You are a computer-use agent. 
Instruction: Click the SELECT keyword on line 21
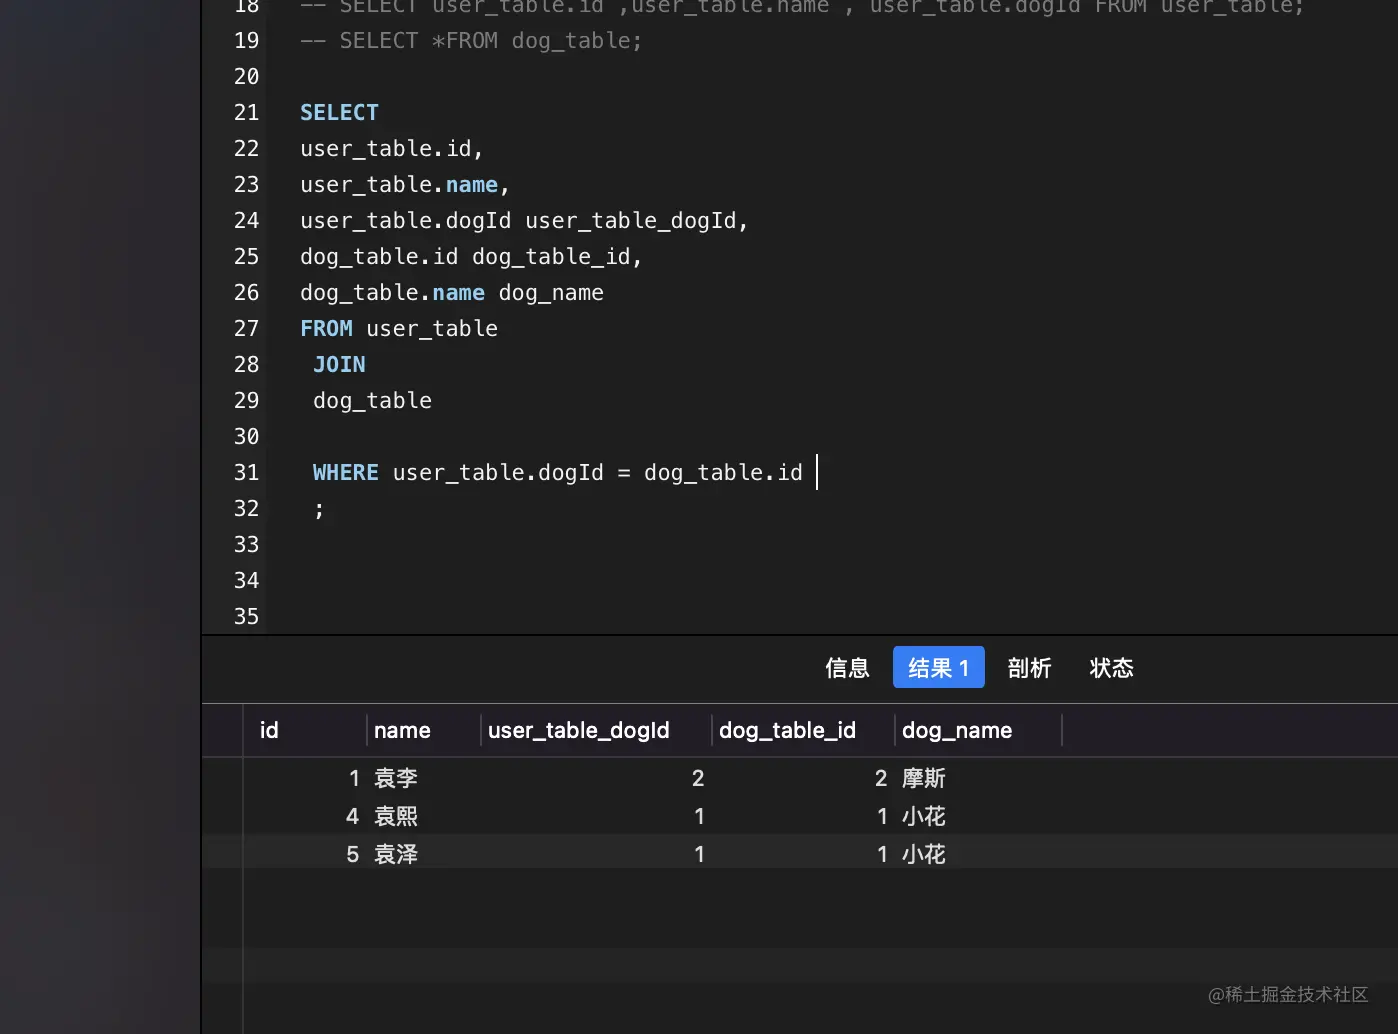click(339, 113)
